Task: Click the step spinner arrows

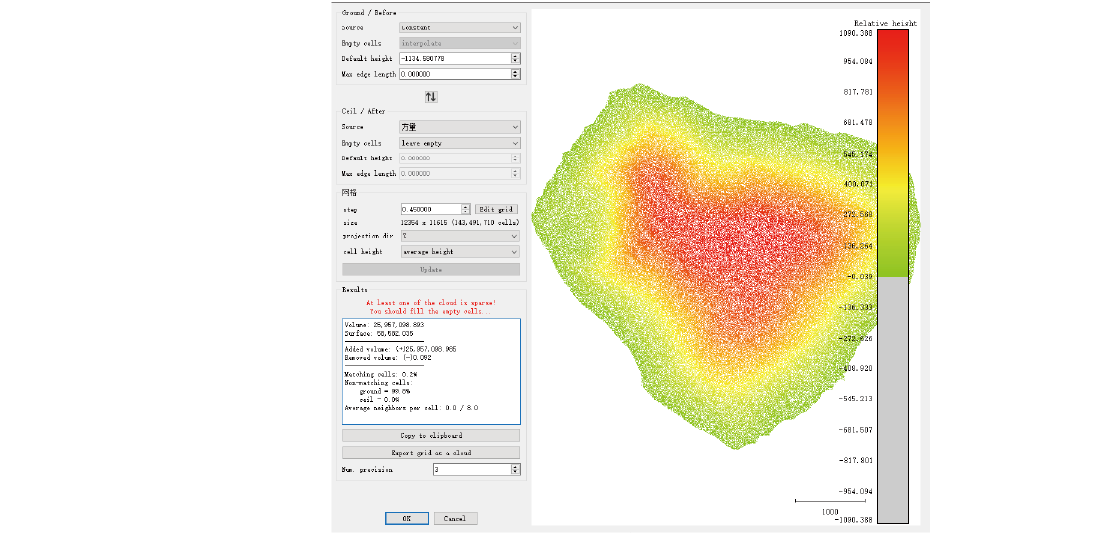Action: (x=466, y=209)
